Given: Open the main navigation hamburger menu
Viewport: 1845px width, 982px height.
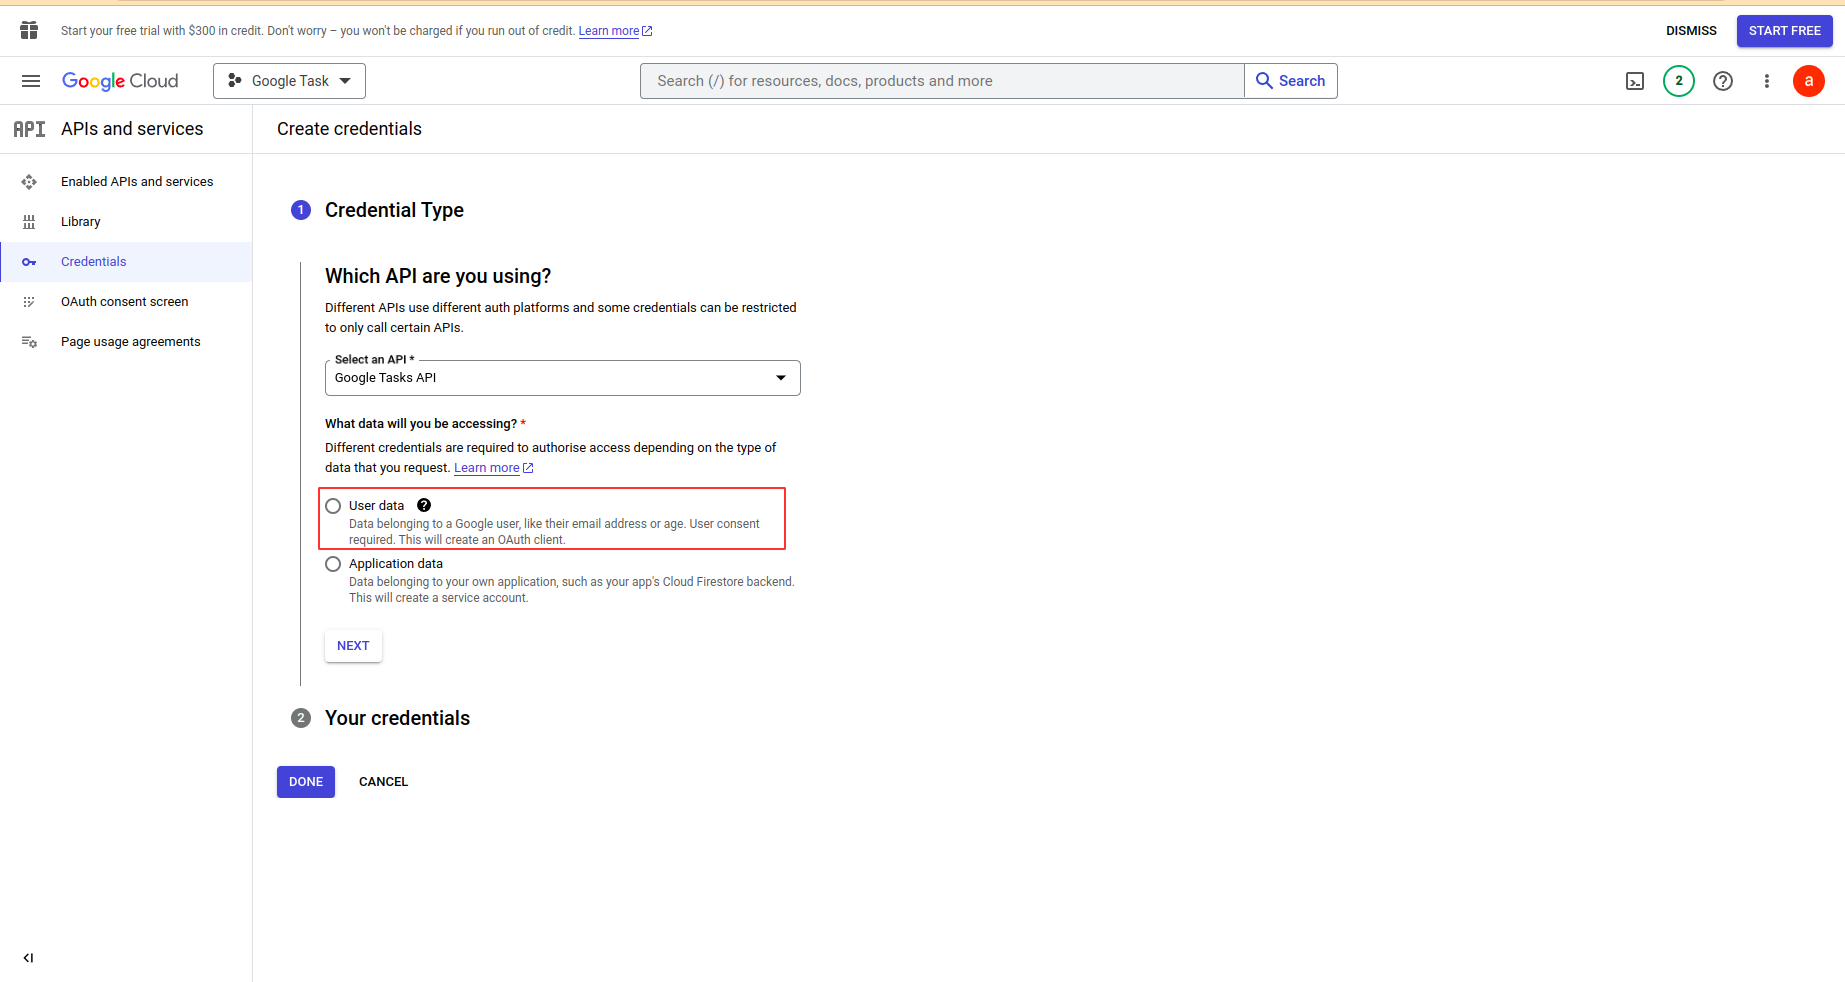Looking at the screenshot, I should (31, 81).
